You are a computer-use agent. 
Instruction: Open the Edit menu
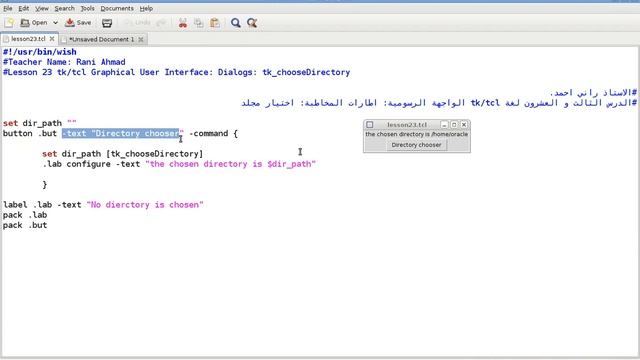[x=24, y=8]
